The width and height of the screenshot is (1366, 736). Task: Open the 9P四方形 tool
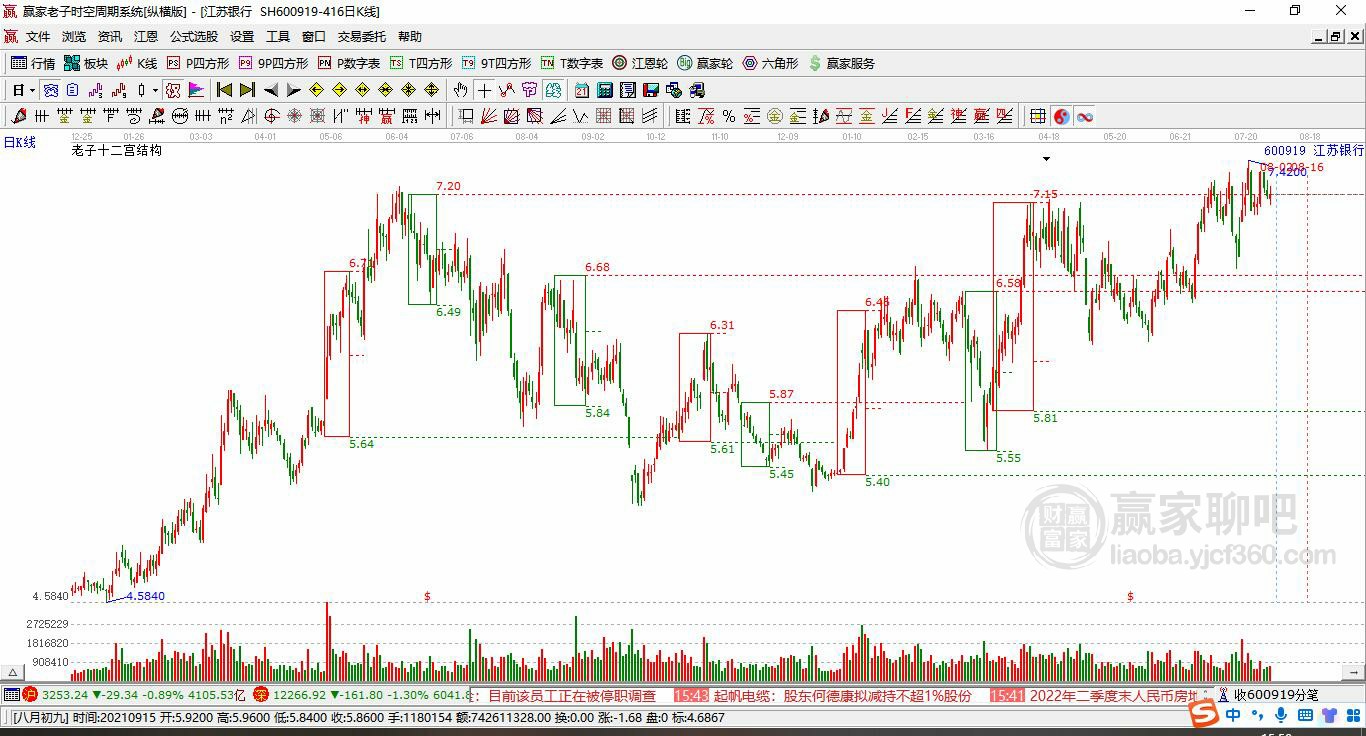pyautogui.click(x=273, y=63)
